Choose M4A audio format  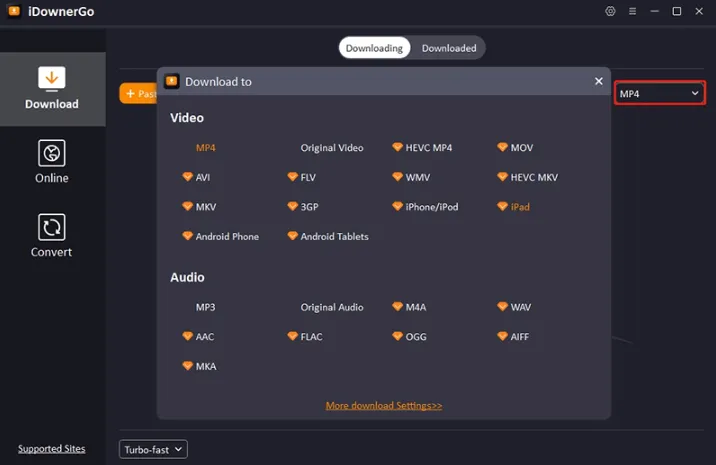[409, 307]
